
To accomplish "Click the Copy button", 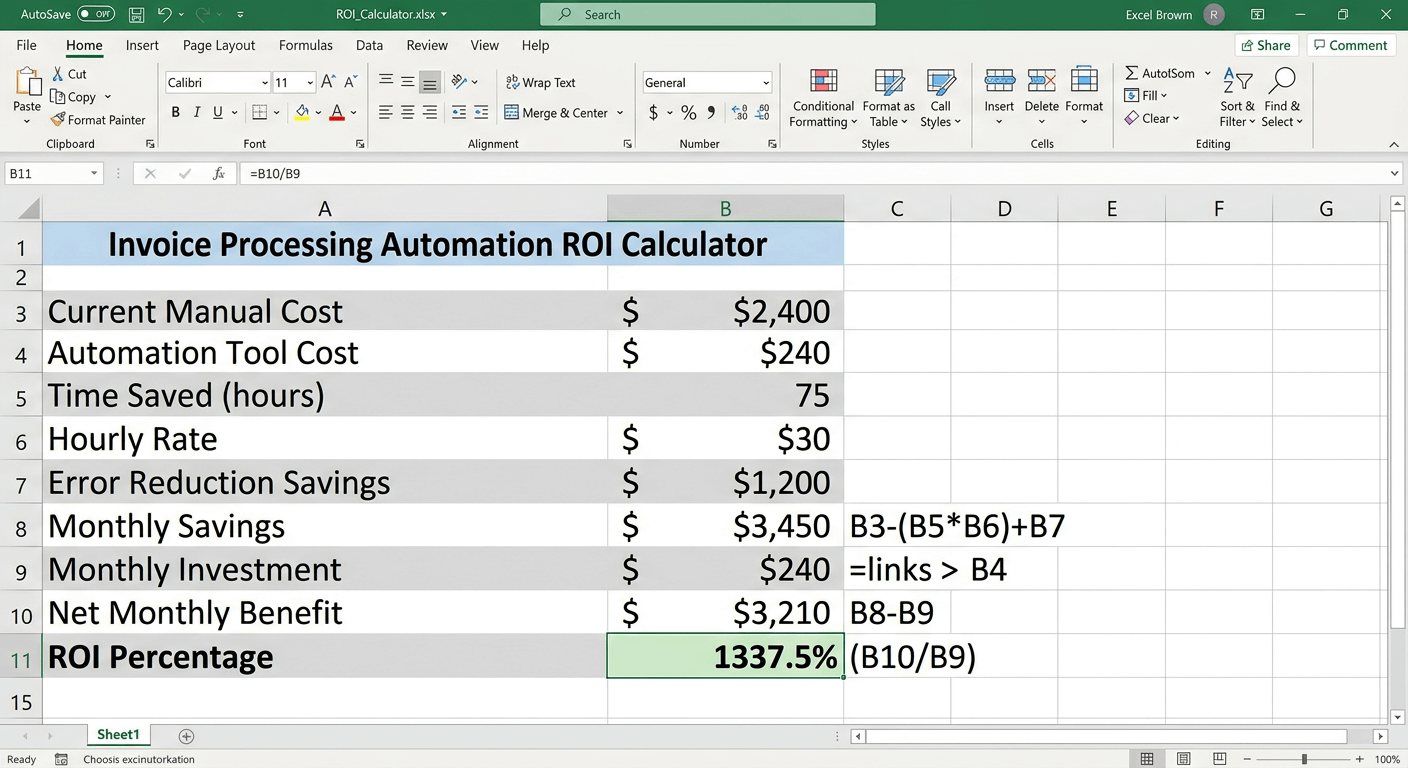I will pos(73,97).
